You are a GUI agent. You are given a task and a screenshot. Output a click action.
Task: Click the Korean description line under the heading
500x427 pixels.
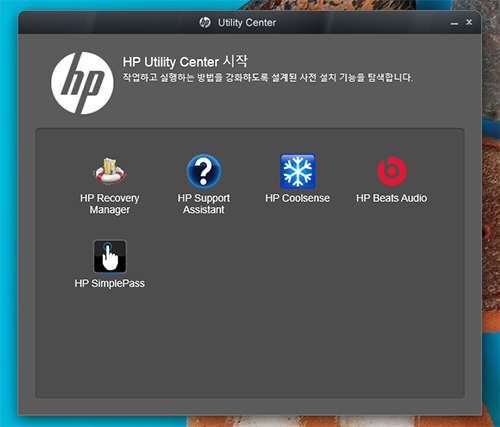pyautogui.click(x=268, y=78)
